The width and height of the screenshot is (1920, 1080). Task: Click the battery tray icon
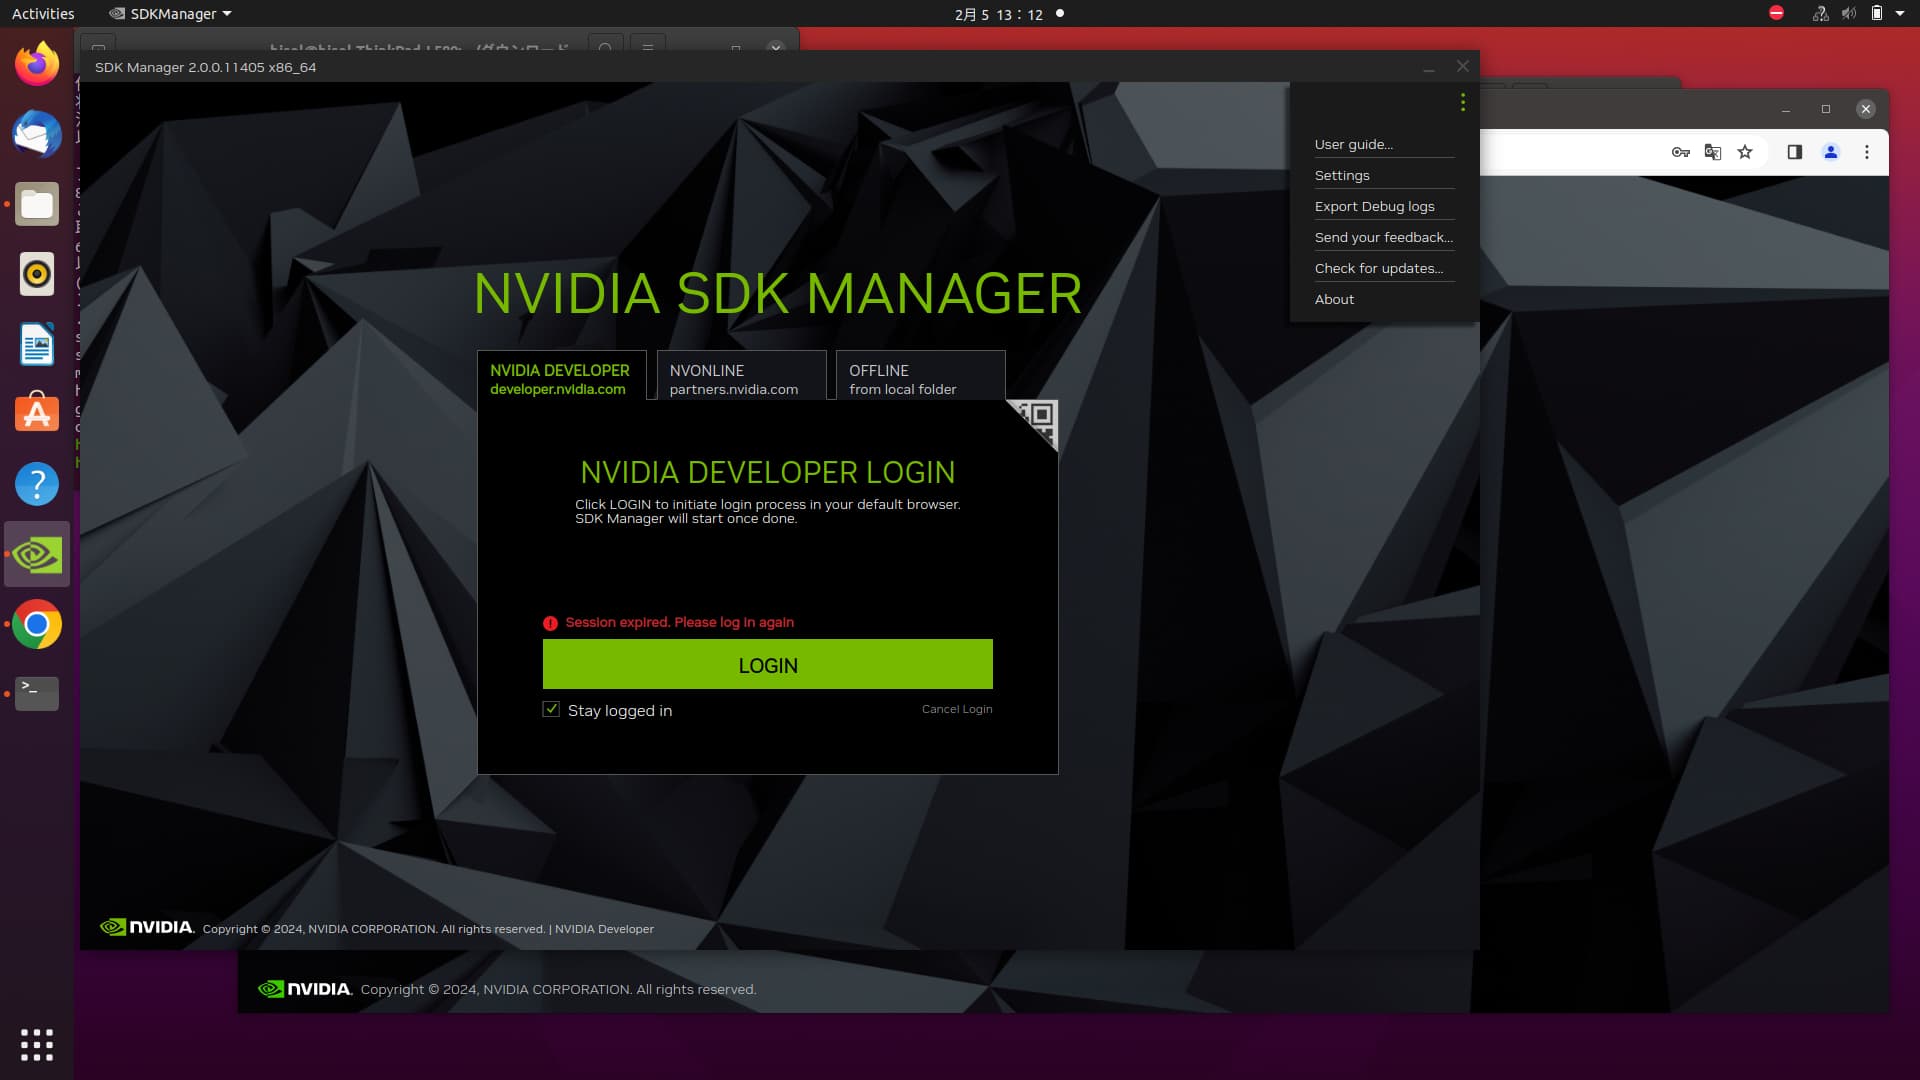tap(1877, 13)
